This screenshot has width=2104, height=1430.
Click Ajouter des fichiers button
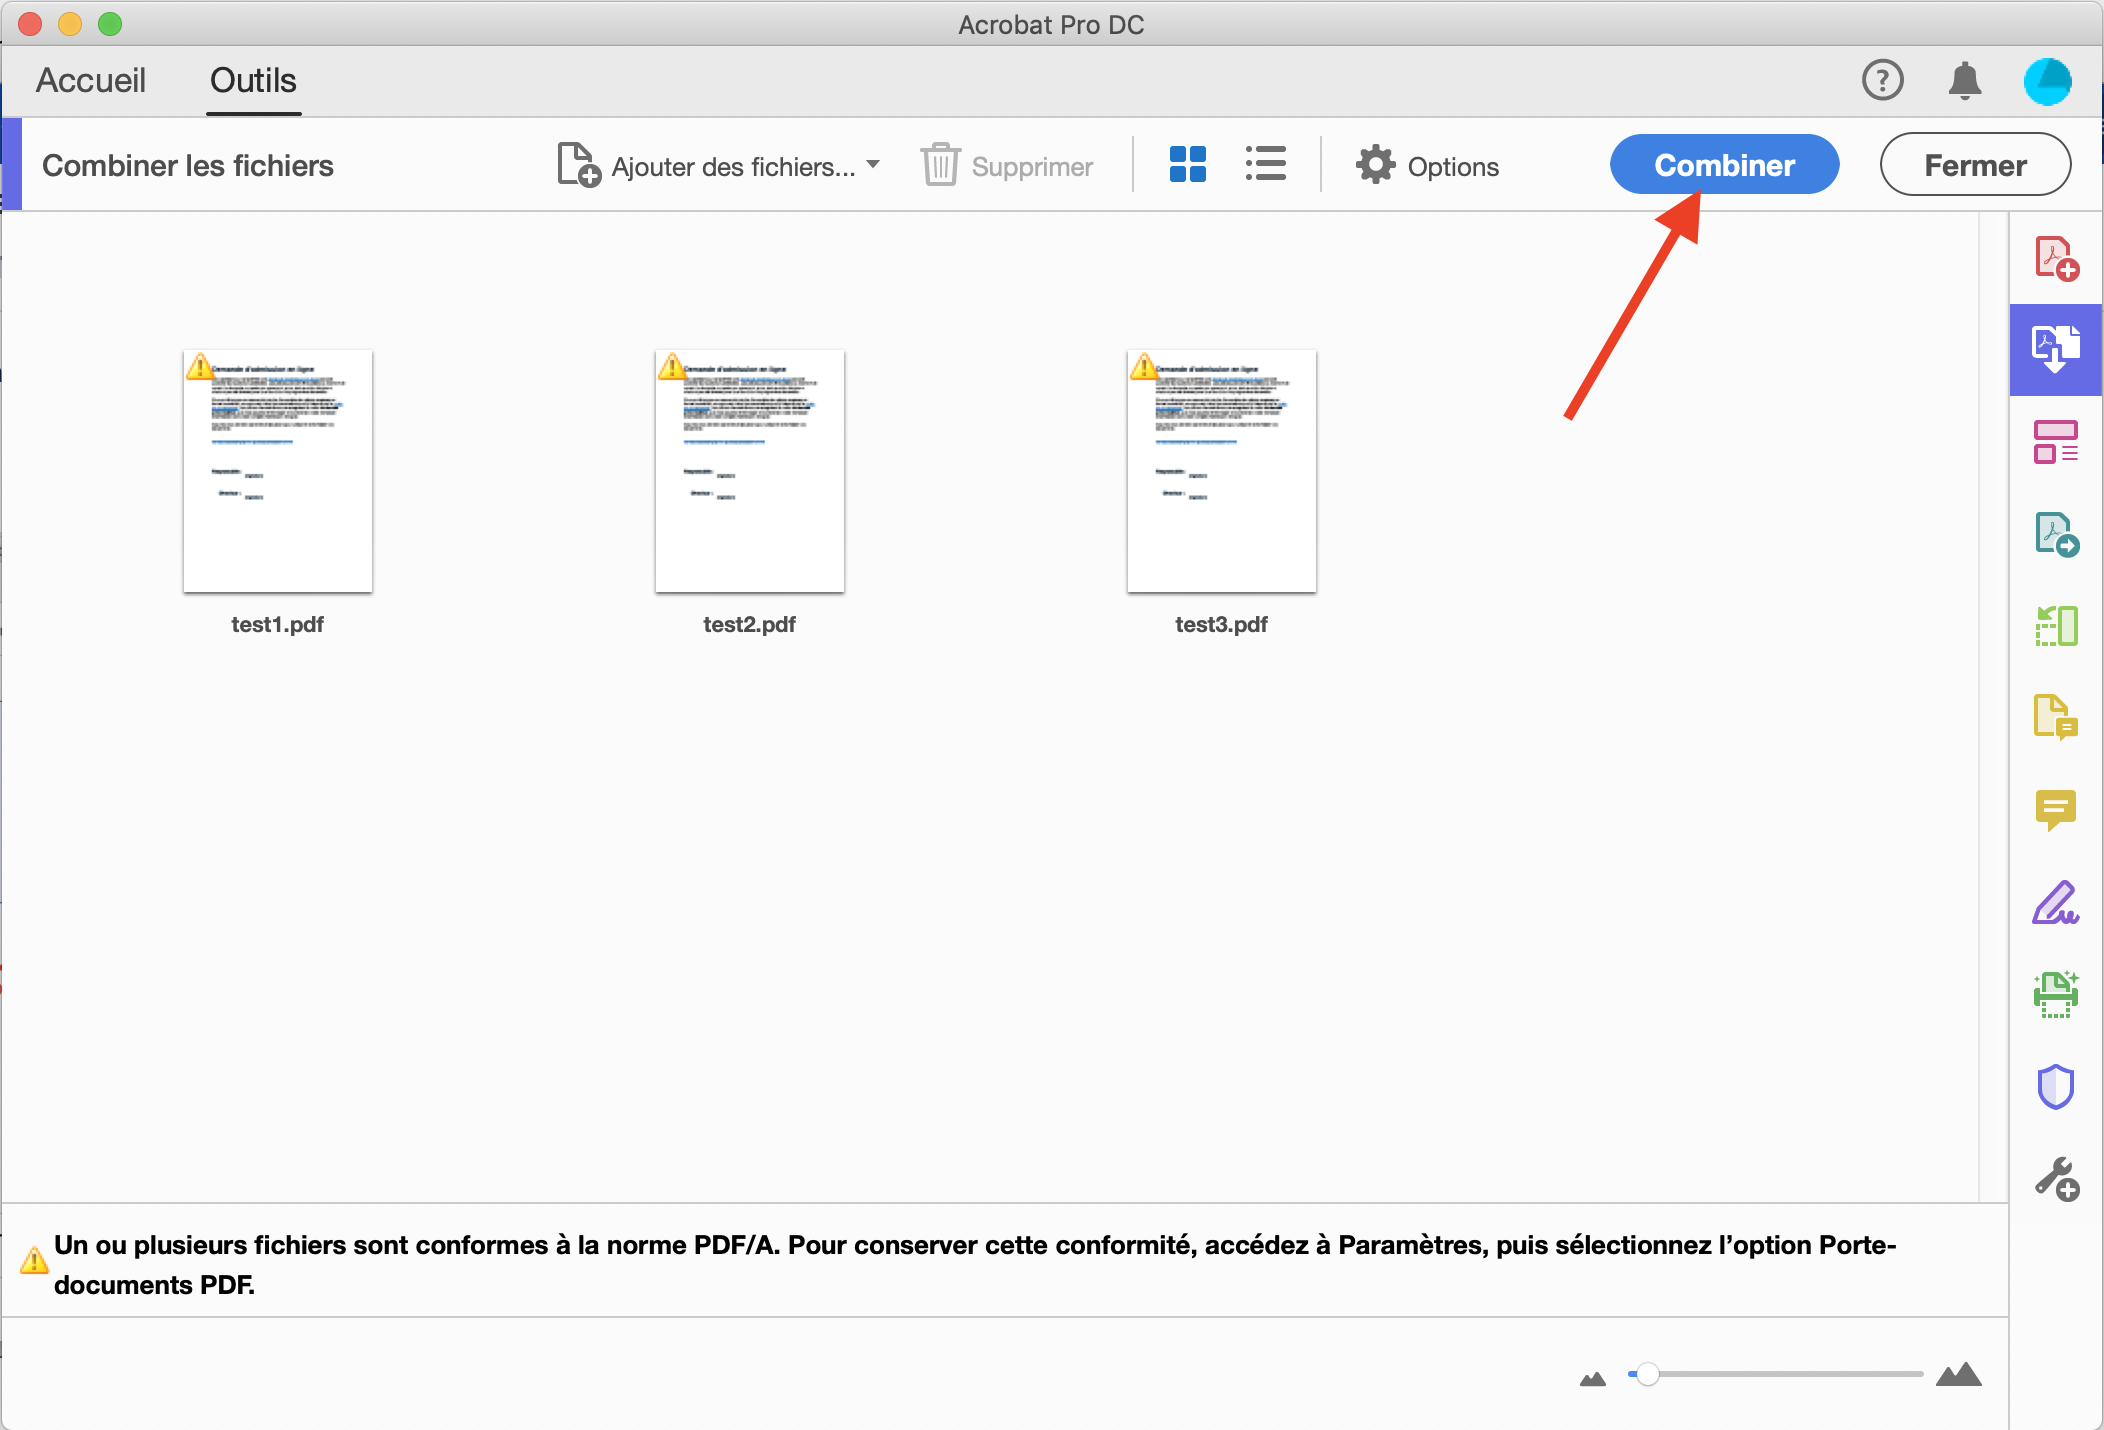[x=706, y=165]
